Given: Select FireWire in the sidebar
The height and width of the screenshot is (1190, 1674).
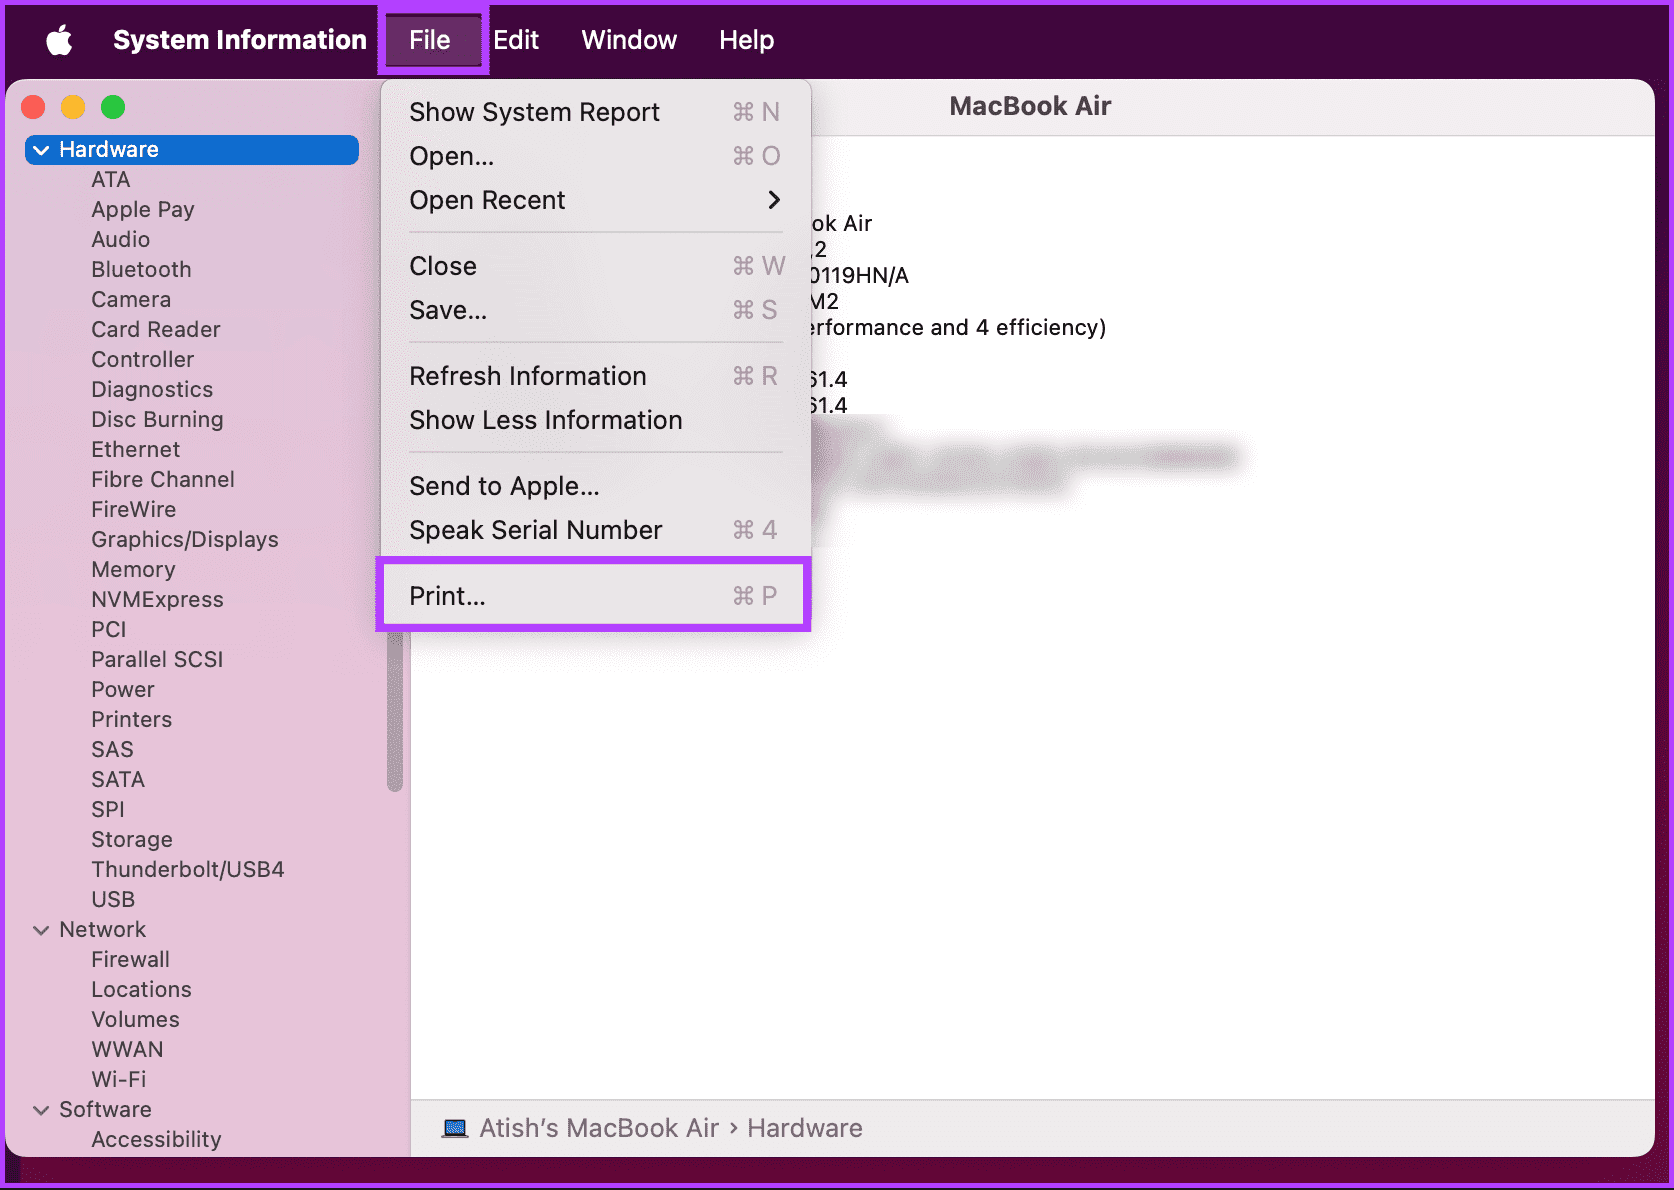Looking at the screenshot, I should click(x=134, y=510).
